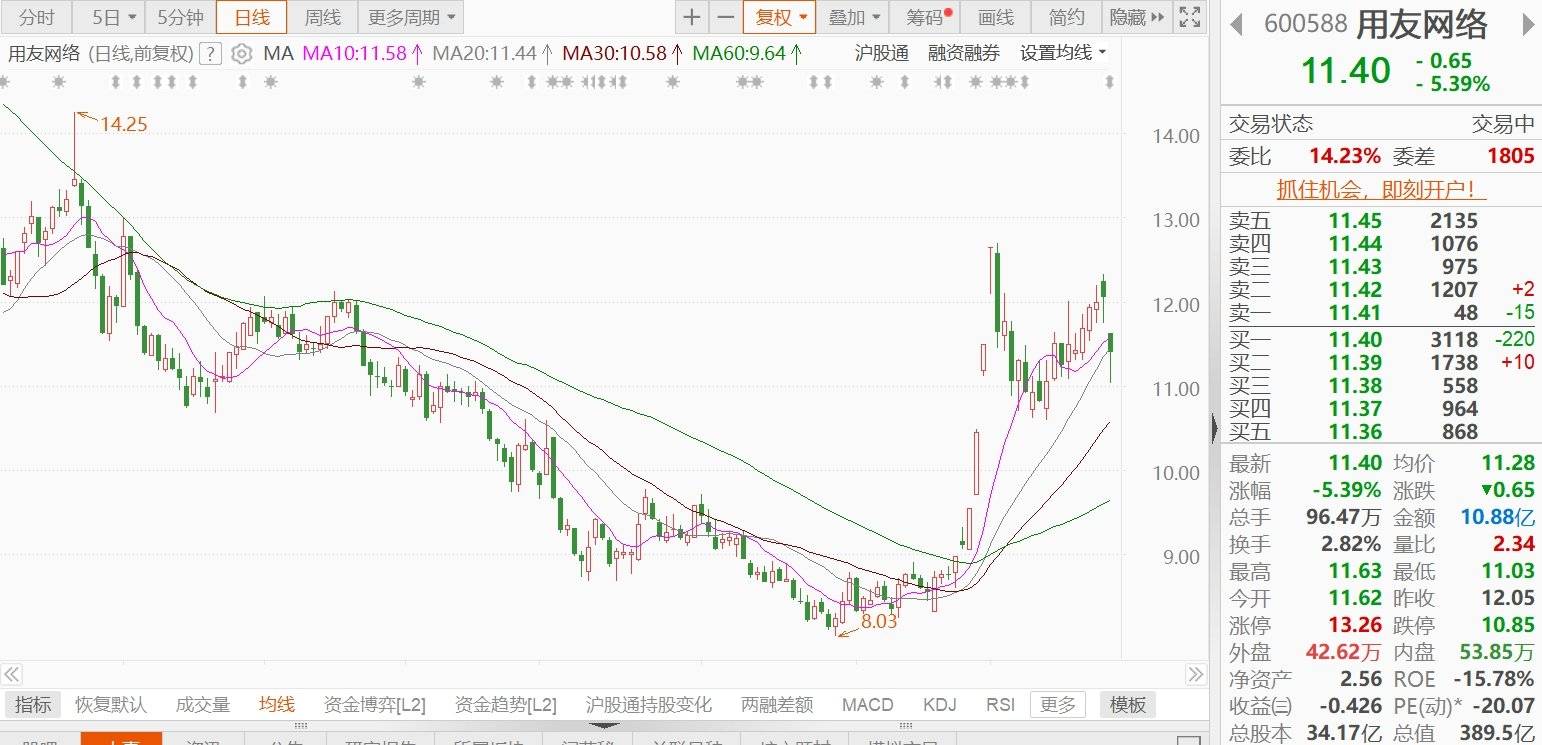Select the 日线 daily chart tab
This screenshot has height=745, width=1542.
coord(251,17)
